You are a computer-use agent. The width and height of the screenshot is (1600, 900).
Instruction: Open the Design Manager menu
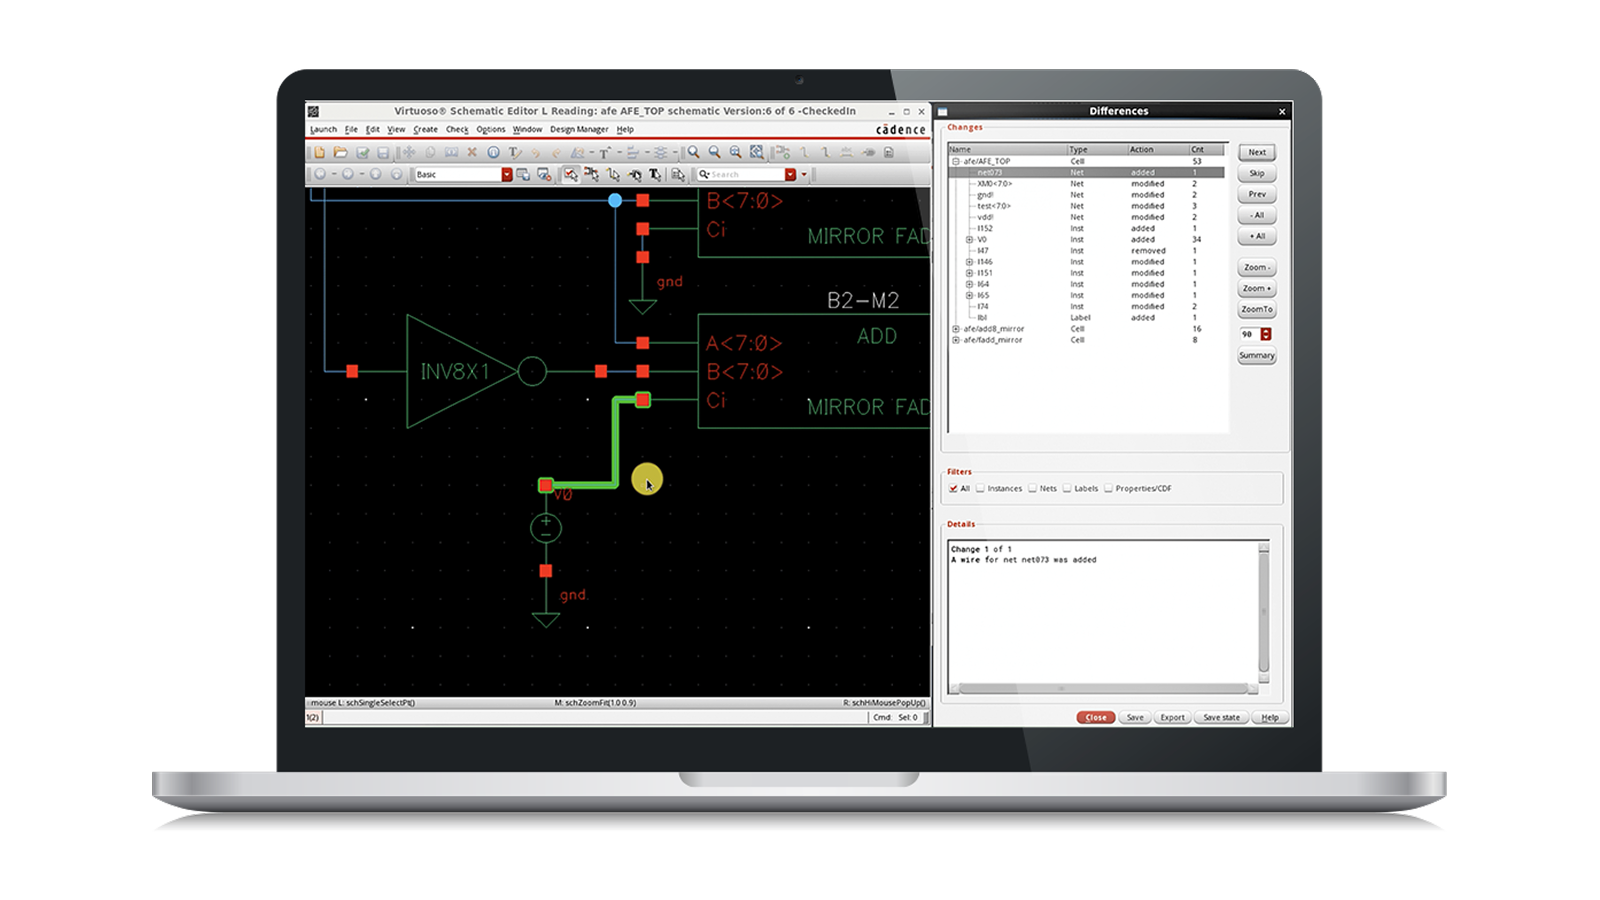tap(579, 130)
